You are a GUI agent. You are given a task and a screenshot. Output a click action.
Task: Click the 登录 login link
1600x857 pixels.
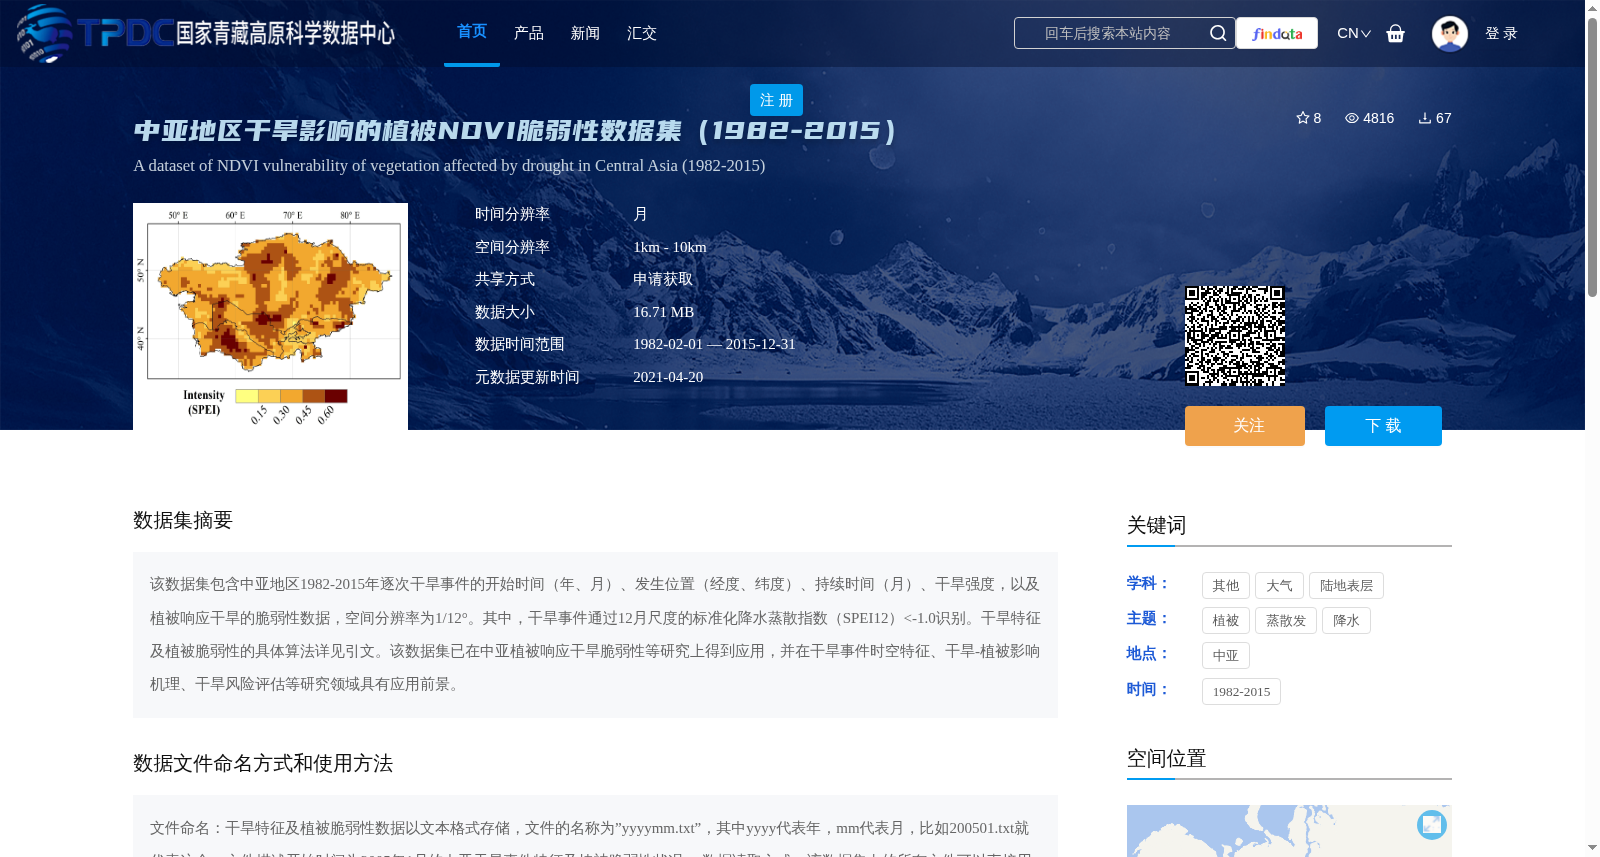(1501, 33)
